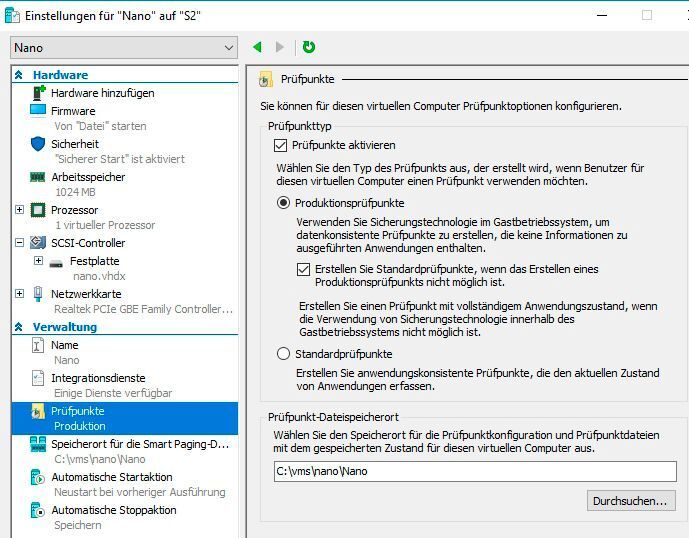Click the Sicherheit shield icon
This screenshot has width=689, height=538.
(x=38, y=143)
